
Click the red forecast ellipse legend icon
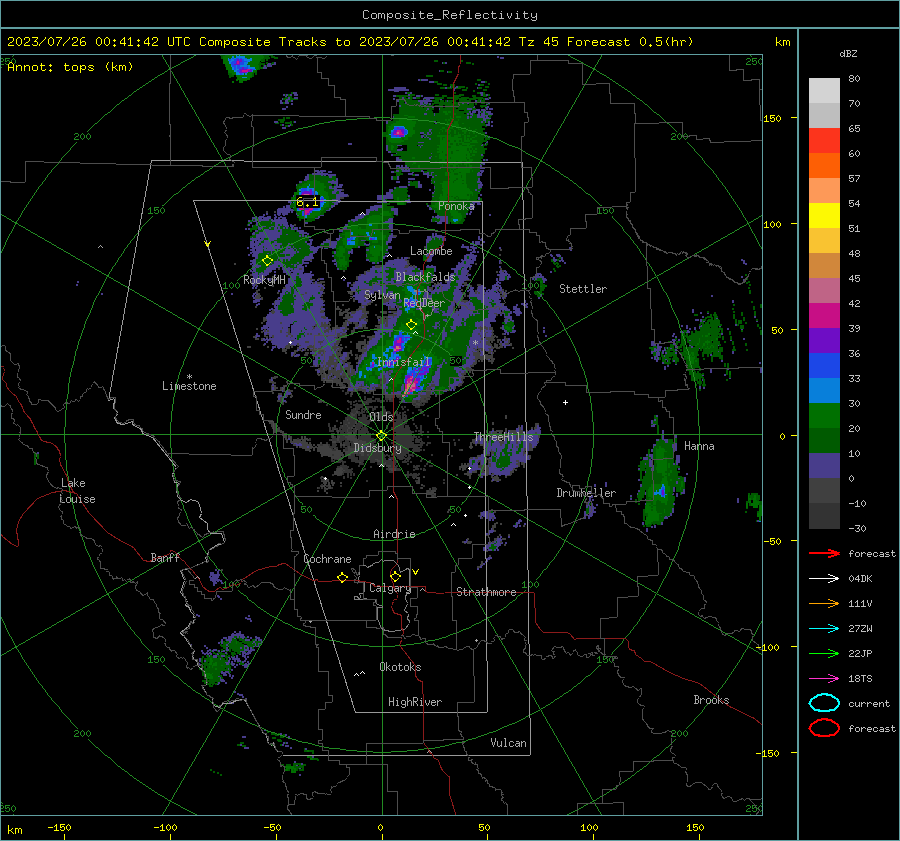(824, 728)
